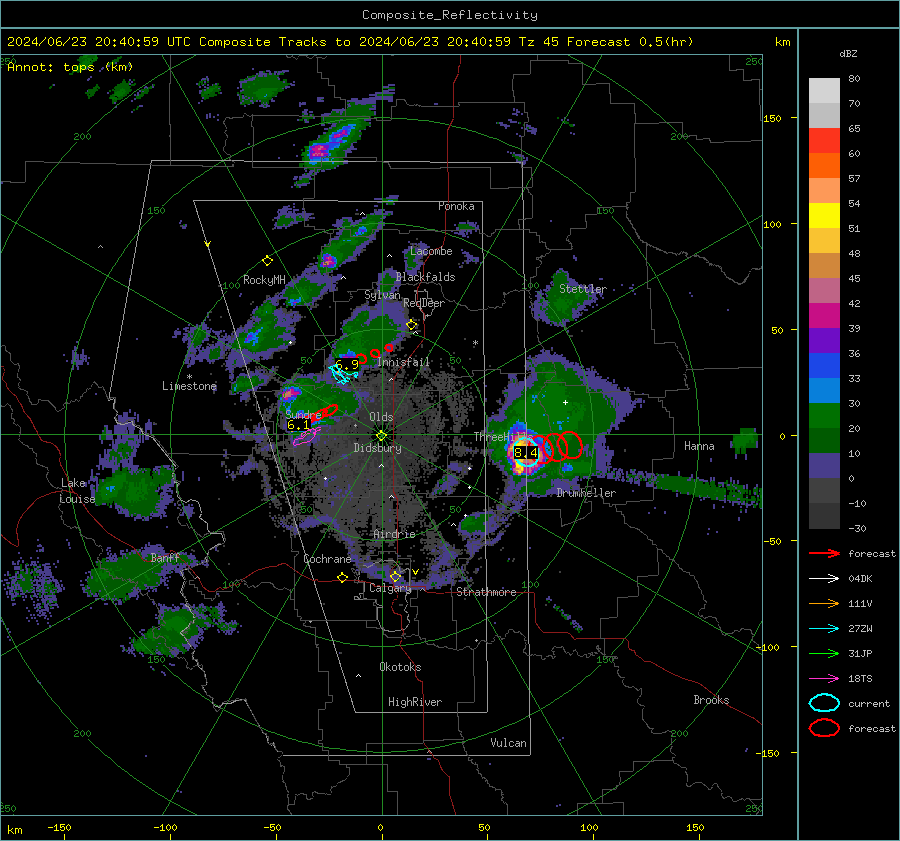This screenshot has height=841, width=900.
Task: Click the Composite_Reflectivity title
Action: (450, 15)
